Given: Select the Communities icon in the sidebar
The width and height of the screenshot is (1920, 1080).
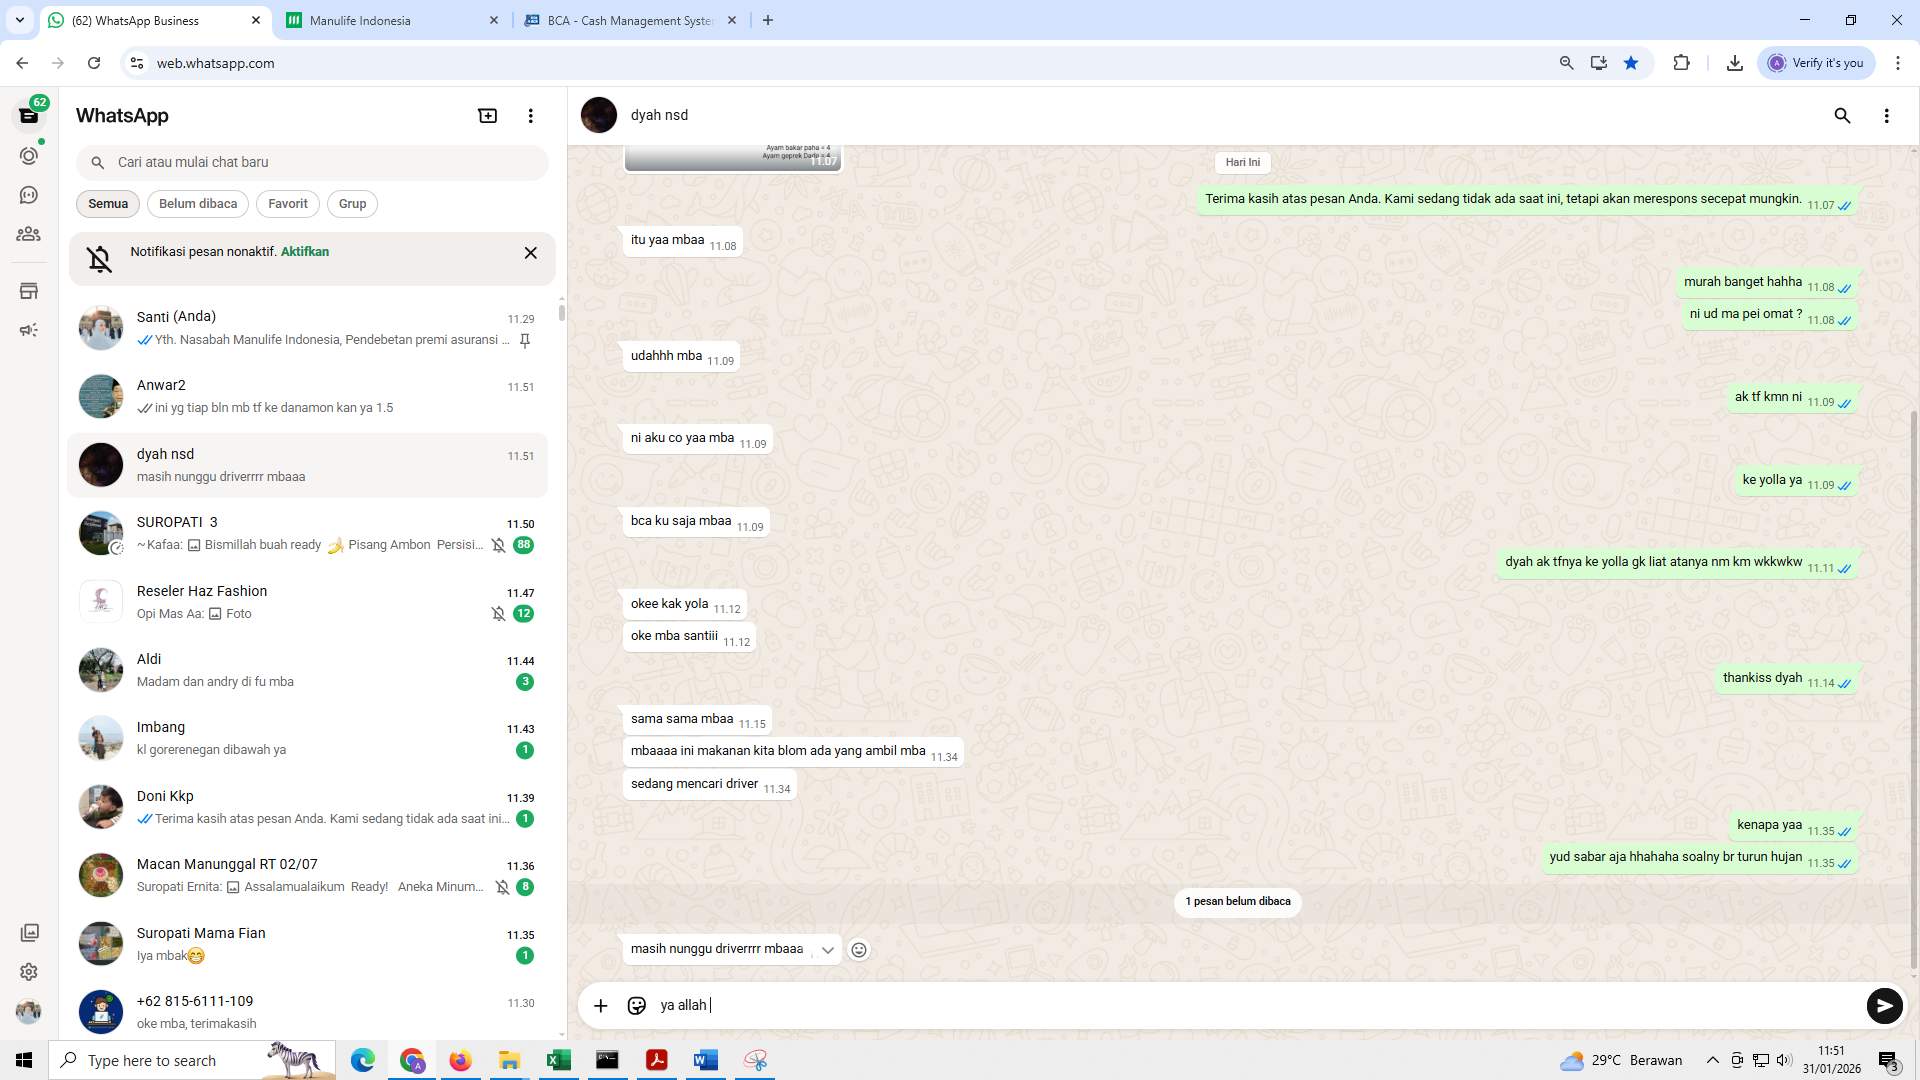Looking at the screenshot, I should point(29,234).
